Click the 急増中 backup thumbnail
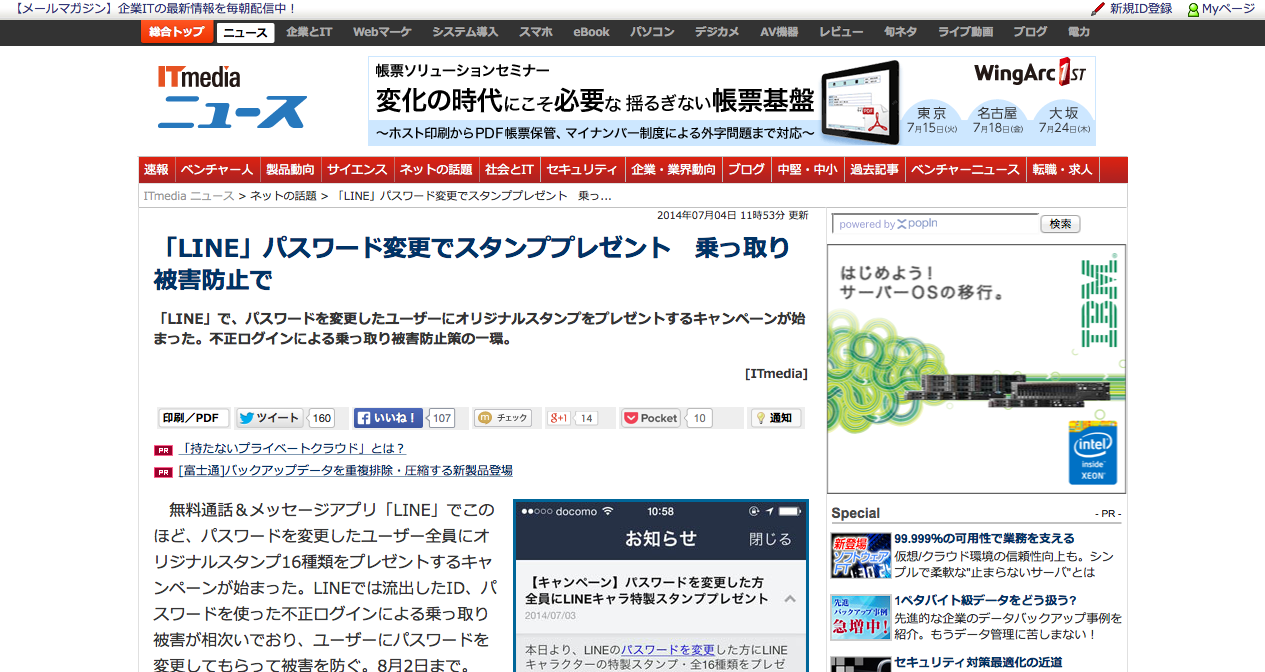The height and width of the screenshot is (672, 1265). point(860,618)
